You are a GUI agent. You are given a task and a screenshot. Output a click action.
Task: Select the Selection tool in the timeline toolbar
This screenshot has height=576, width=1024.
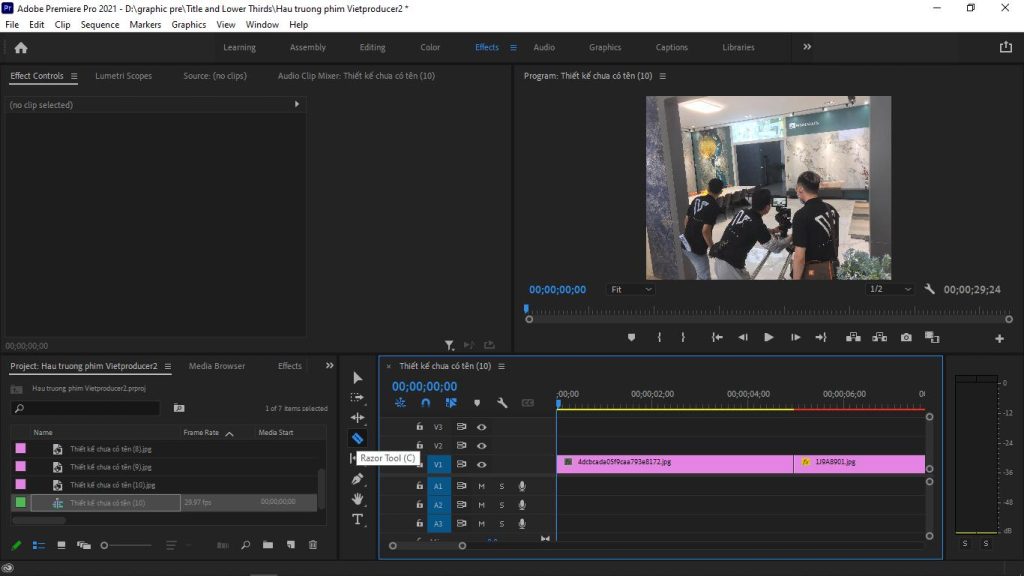coord(357,378)
